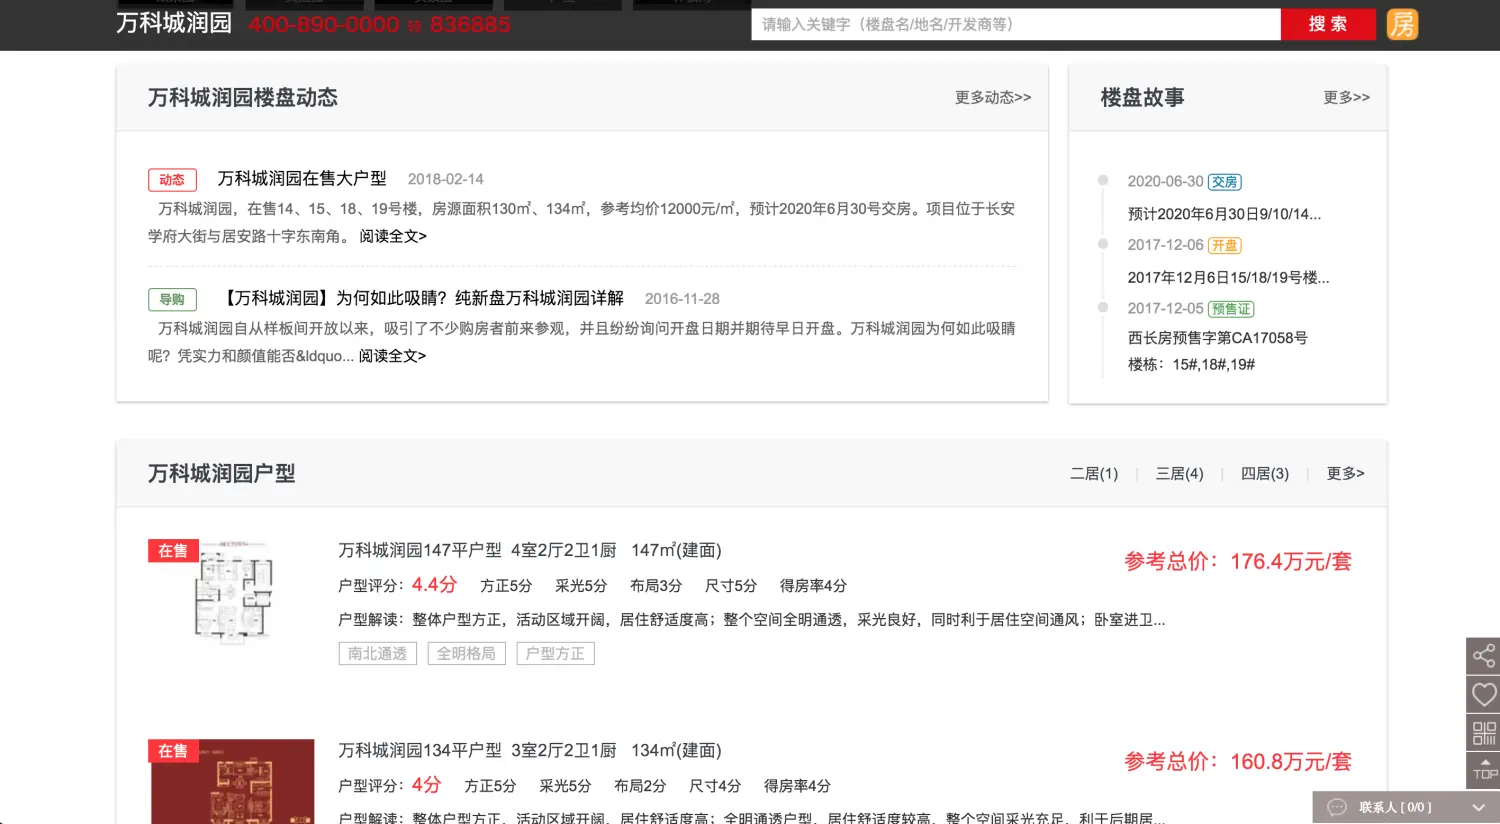
Task: Click the chat bubble icon beside 联系人
Action: click(x=1337, y=807)
